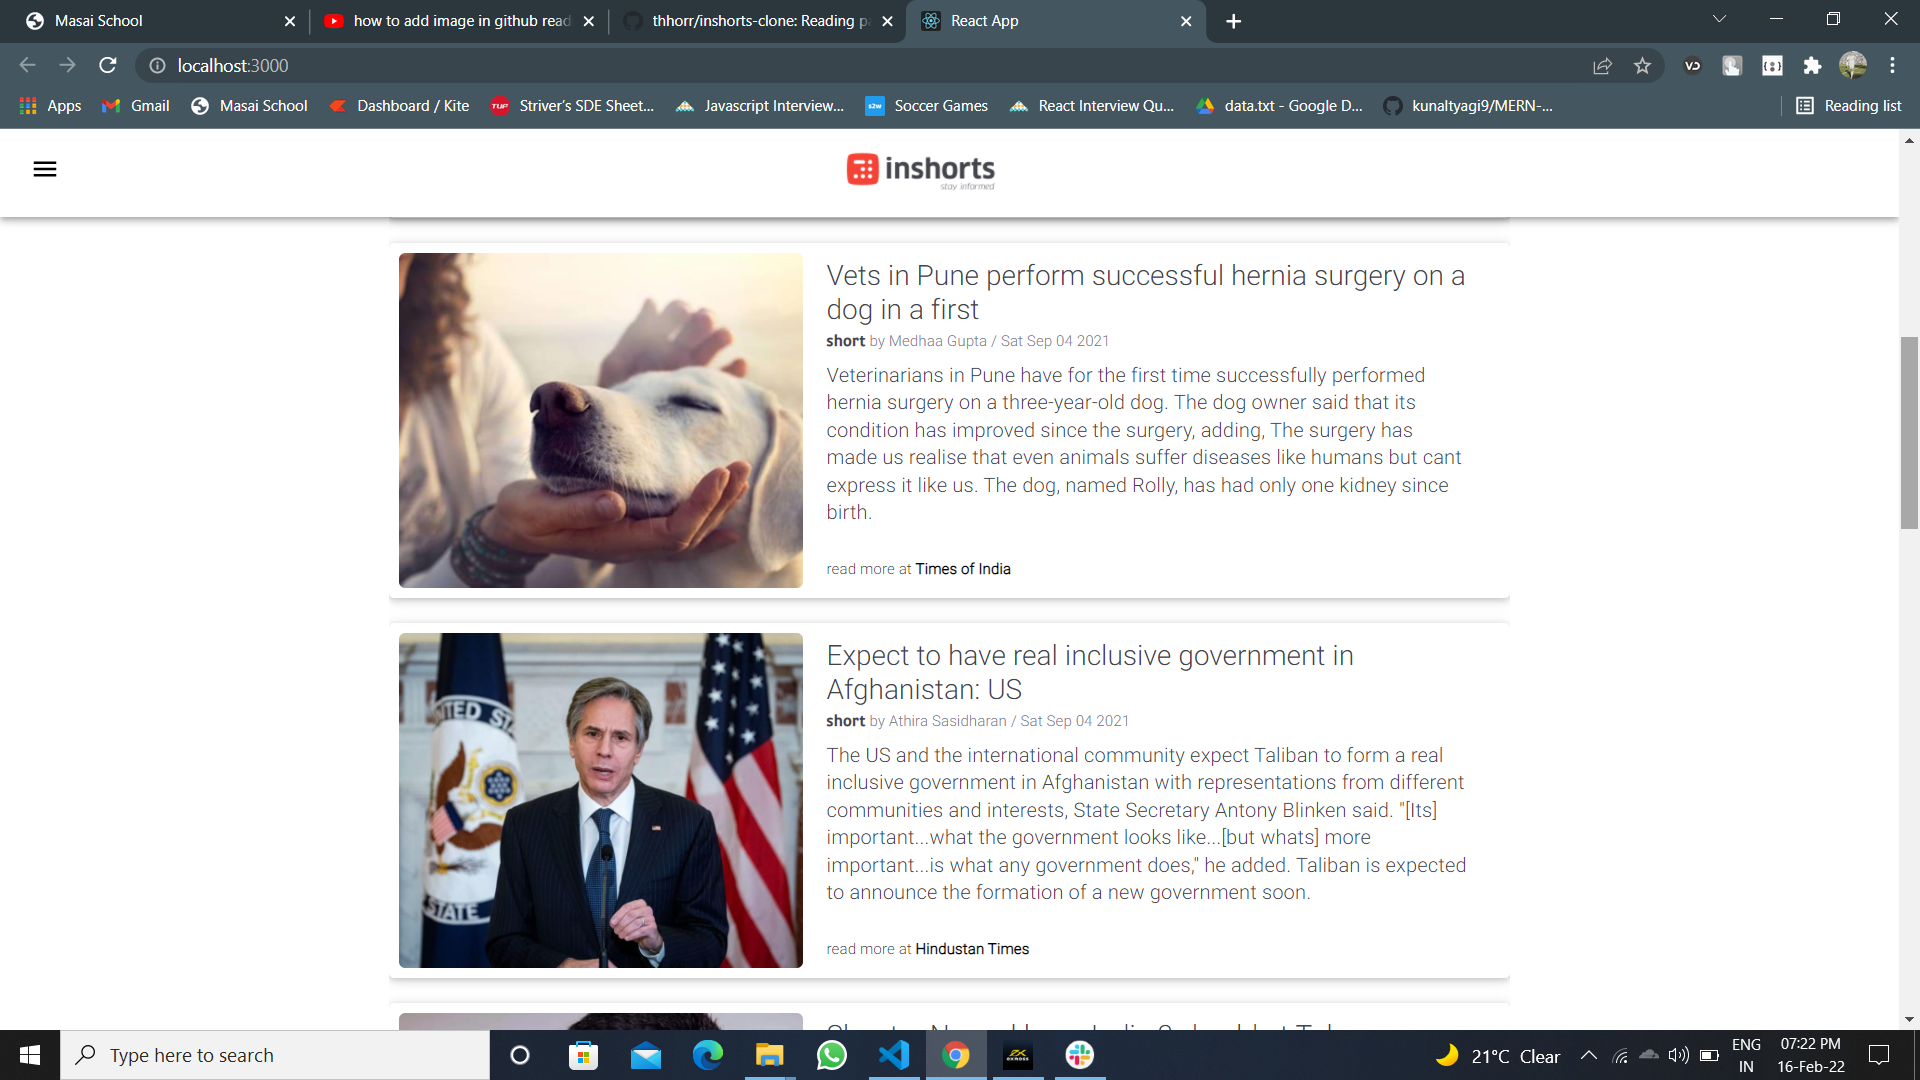Viewport: 1920px width, 1080px height.
Task: Launch Visual Studio Code from the taskbar
Action: click(893, 1055)
